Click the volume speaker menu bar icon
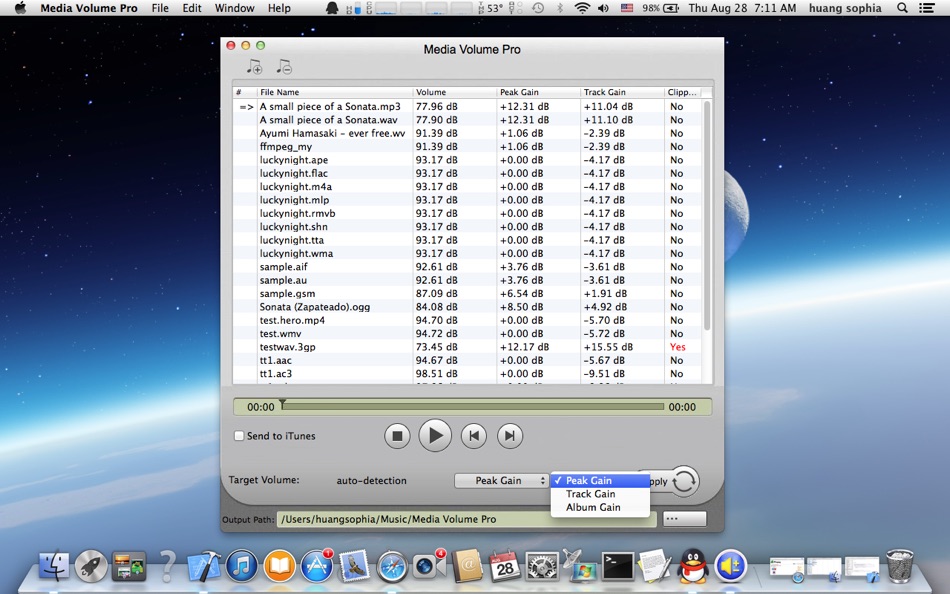 point(603,8)
